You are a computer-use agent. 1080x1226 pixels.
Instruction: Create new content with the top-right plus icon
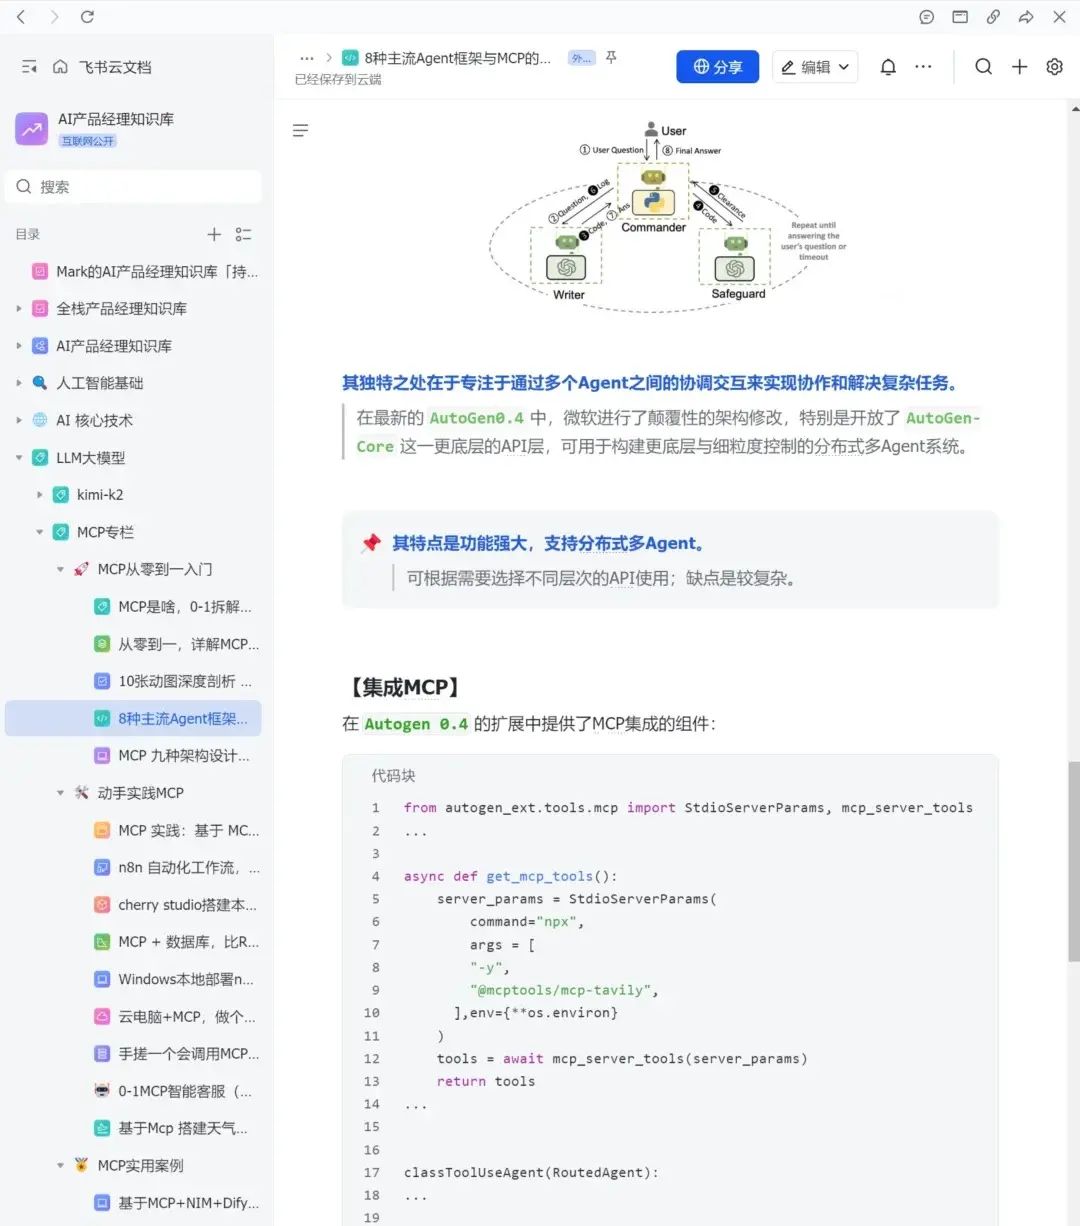coord(1019,66)
